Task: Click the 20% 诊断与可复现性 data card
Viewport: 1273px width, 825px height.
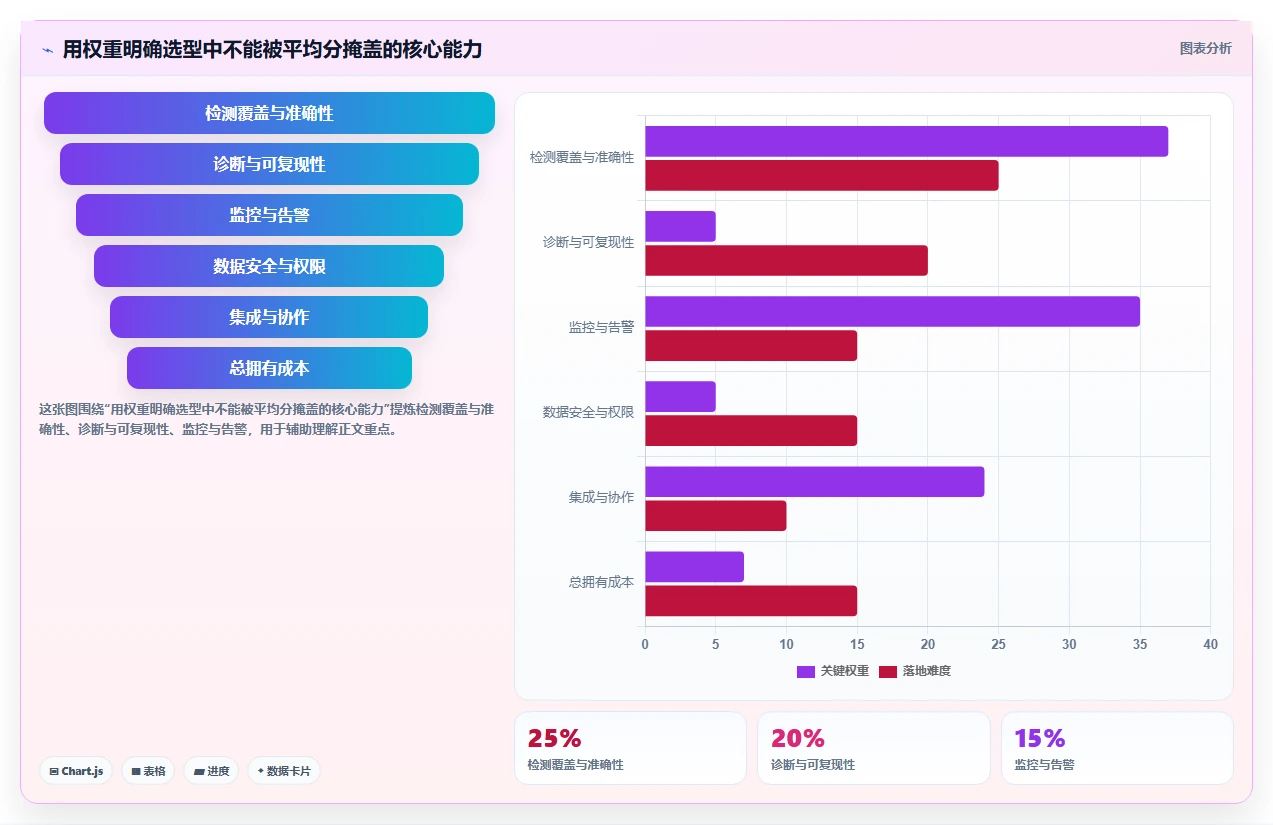Action: [874, 748]
